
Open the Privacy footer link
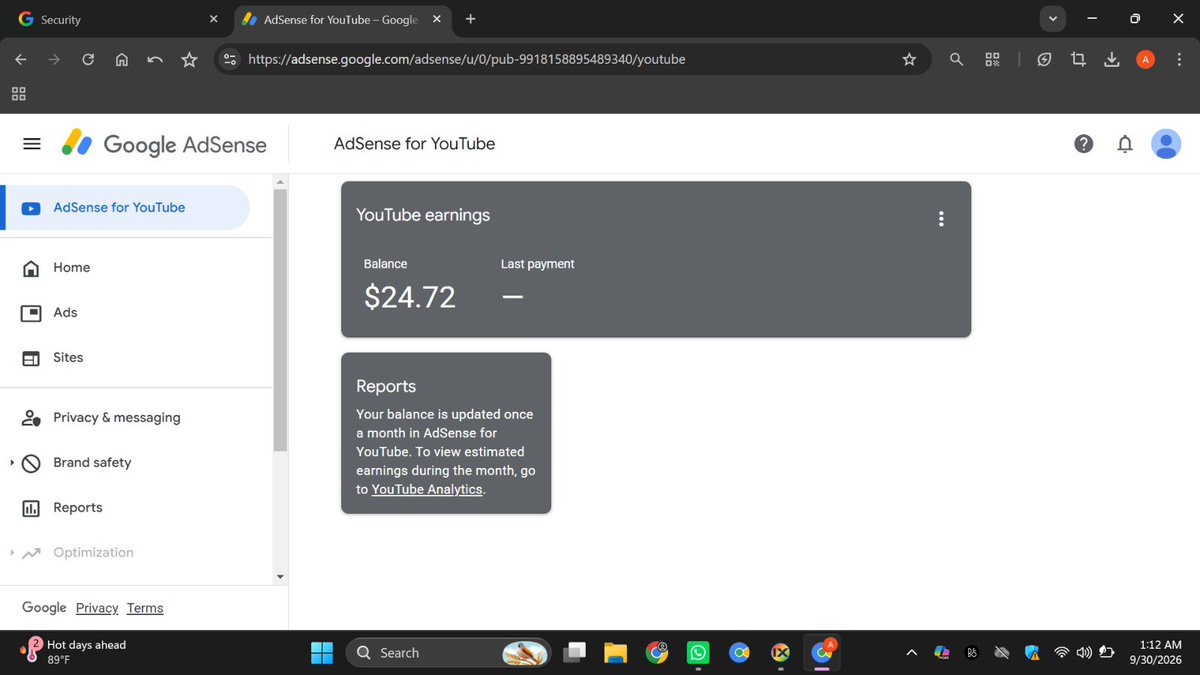[97, 608]
